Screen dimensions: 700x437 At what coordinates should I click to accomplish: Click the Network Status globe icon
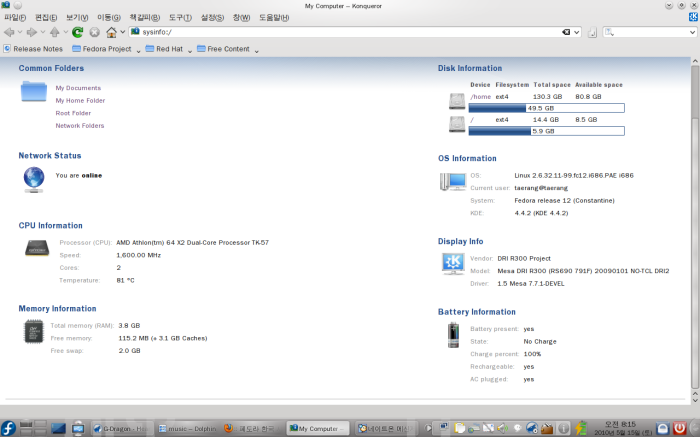[34, 179]
